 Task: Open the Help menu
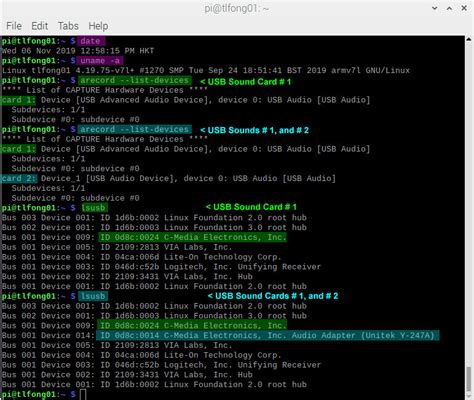[x=98, y=26]
